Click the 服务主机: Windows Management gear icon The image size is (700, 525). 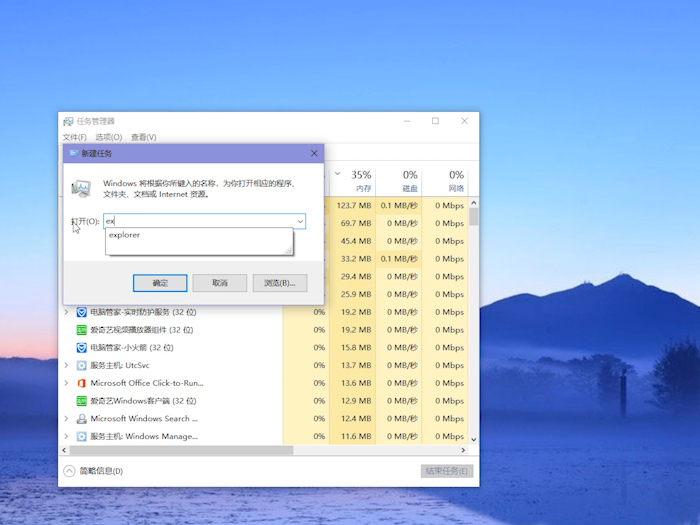coord(82,437)
